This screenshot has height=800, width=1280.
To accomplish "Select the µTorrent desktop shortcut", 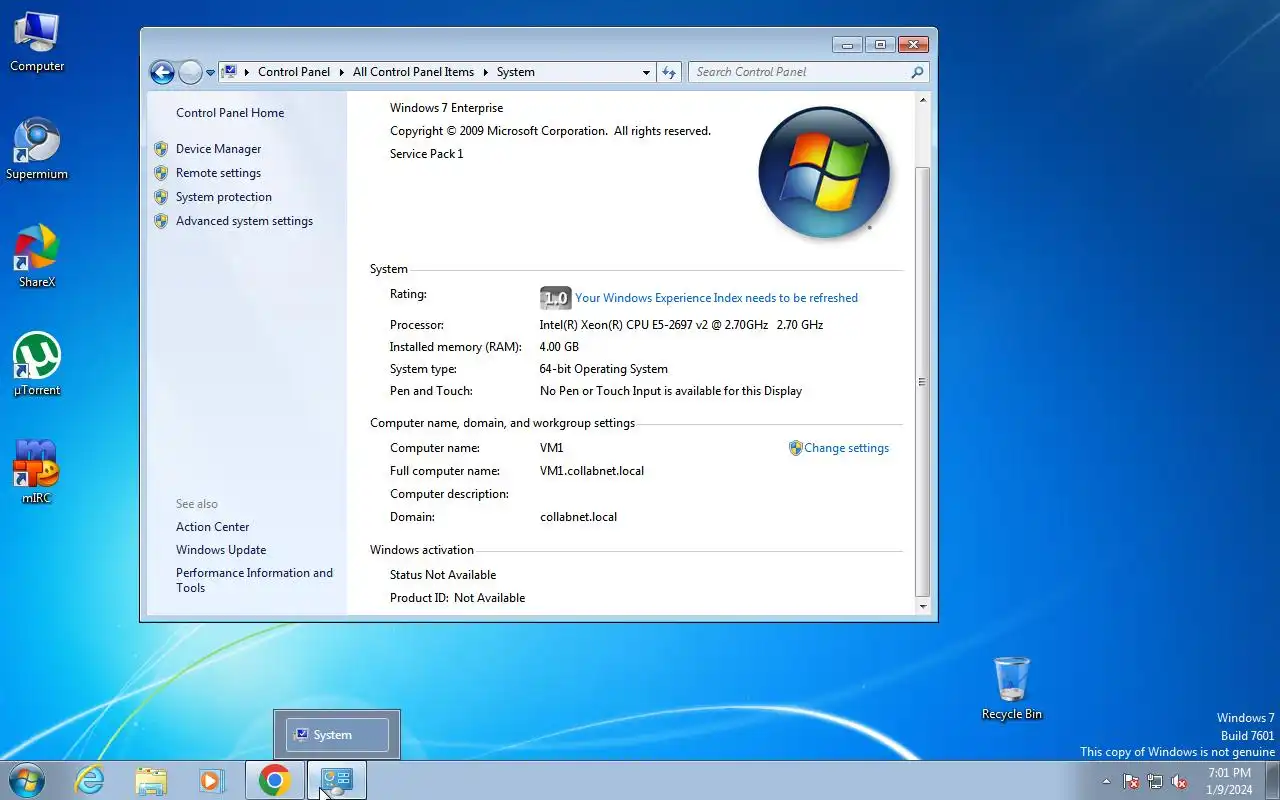I will click(x=37, y=365).
